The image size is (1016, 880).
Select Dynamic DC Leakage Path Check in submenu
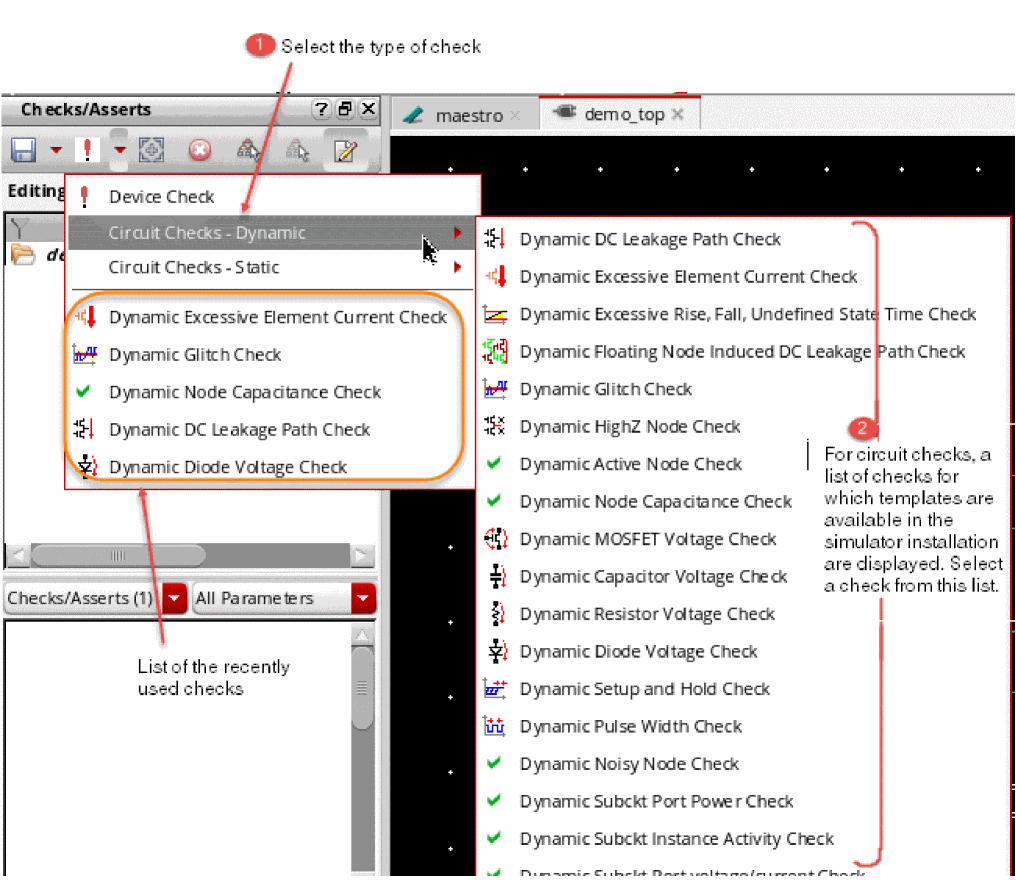[x=743, y=239]
